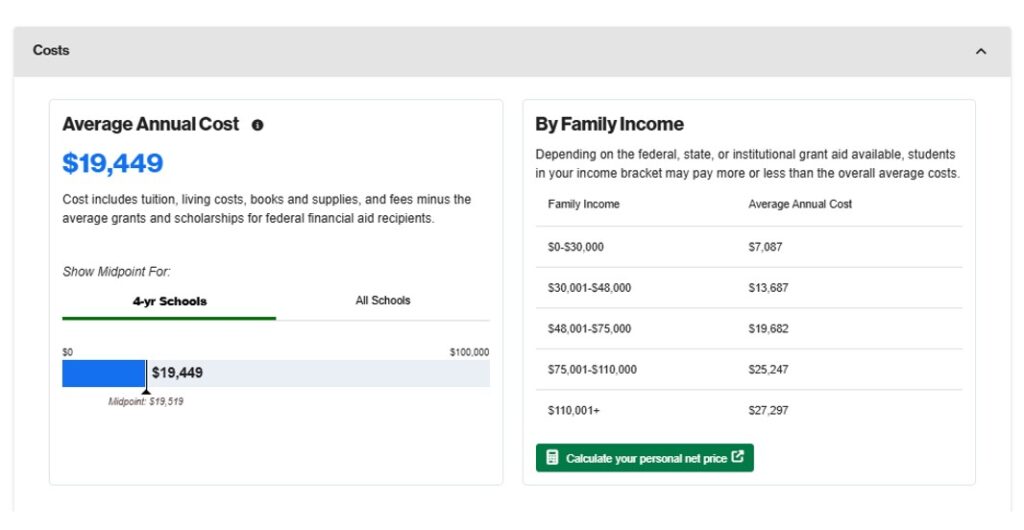Screen dimensions: 1024x530
Task: Click the $48,001-$75,000 income bracket
Action: click(x=589, y=329)
